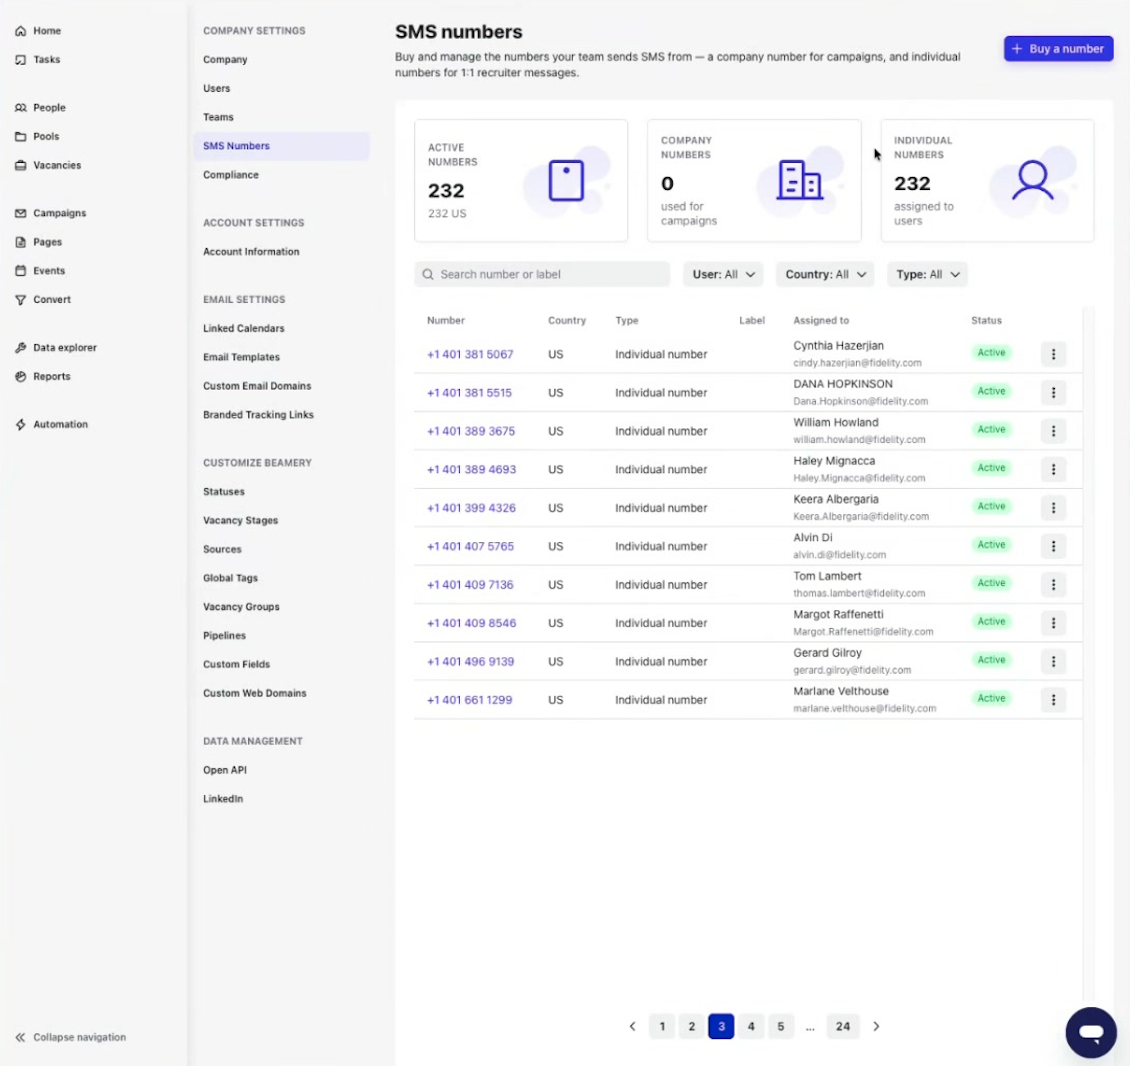The height and width of the screenshot is (1066, 1130).
Task: Click the Data explorer wrench icon
Action: (x=20, y=347)
